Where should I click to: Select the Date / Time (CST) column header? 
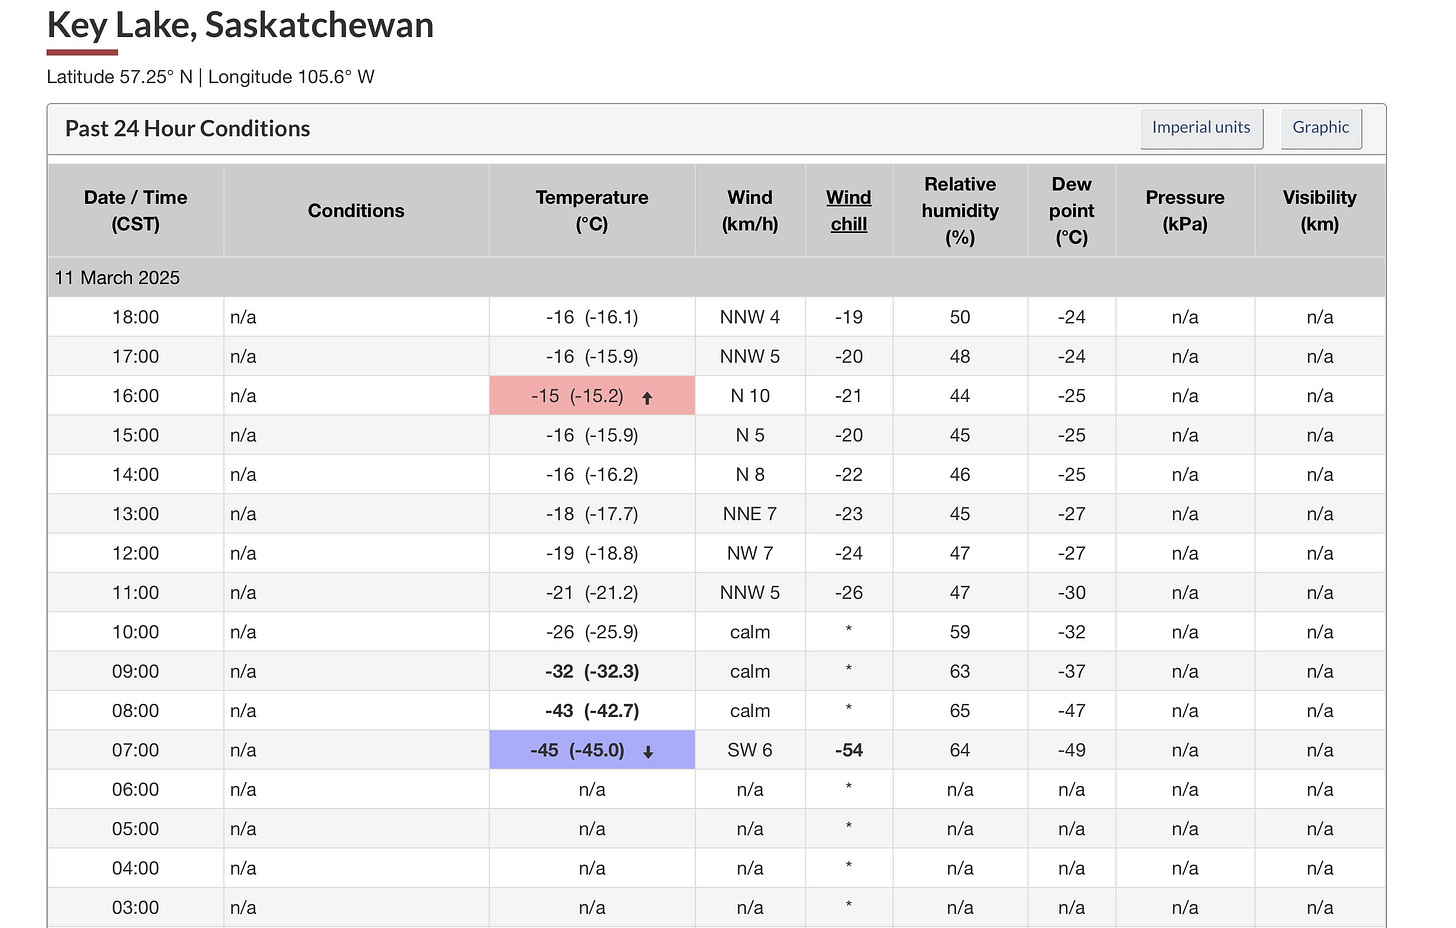pyautogui.click(x=136, y=211)
